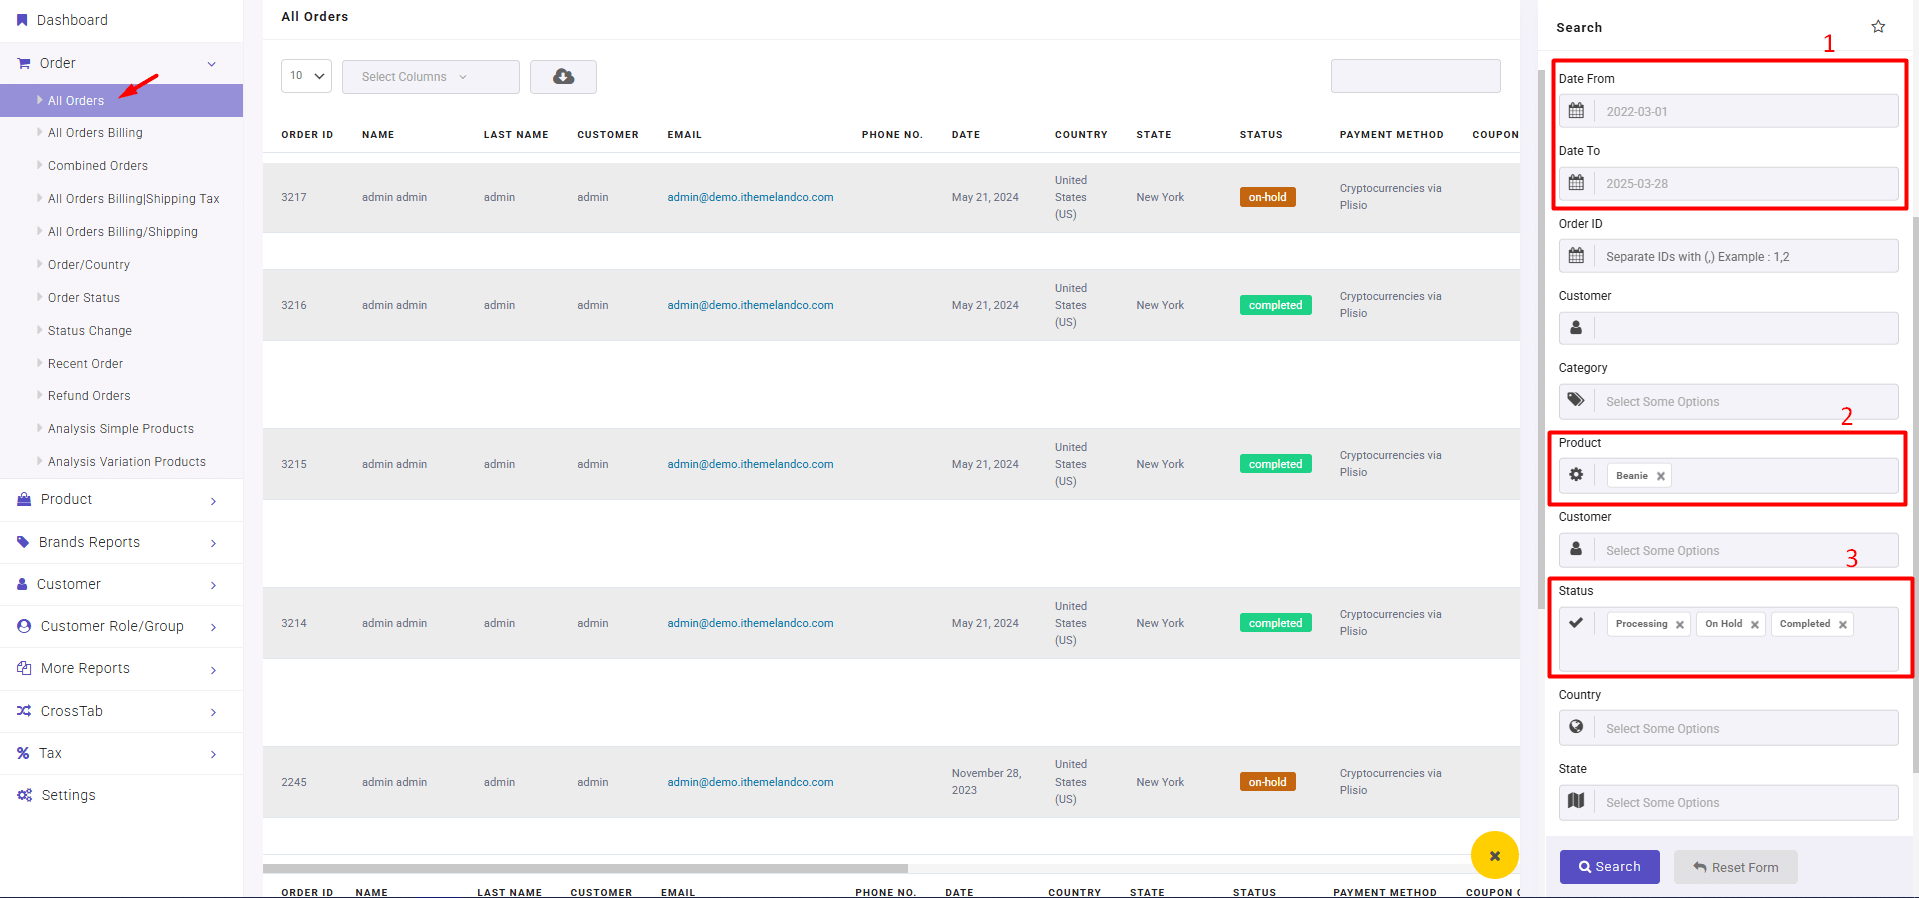The height and width of the screenshot is (898, 1919).
Task: Open Status Change submenu item
Action: tap(90, 331)
